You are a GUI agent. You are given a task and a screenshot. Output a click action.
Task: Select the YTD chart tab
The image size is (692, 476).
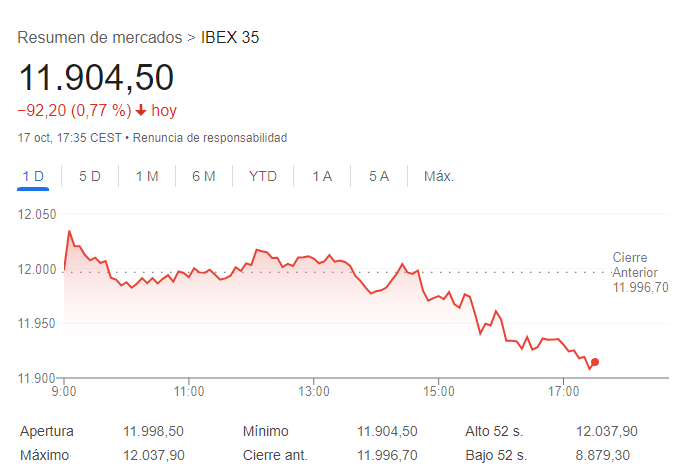(263, 176)
